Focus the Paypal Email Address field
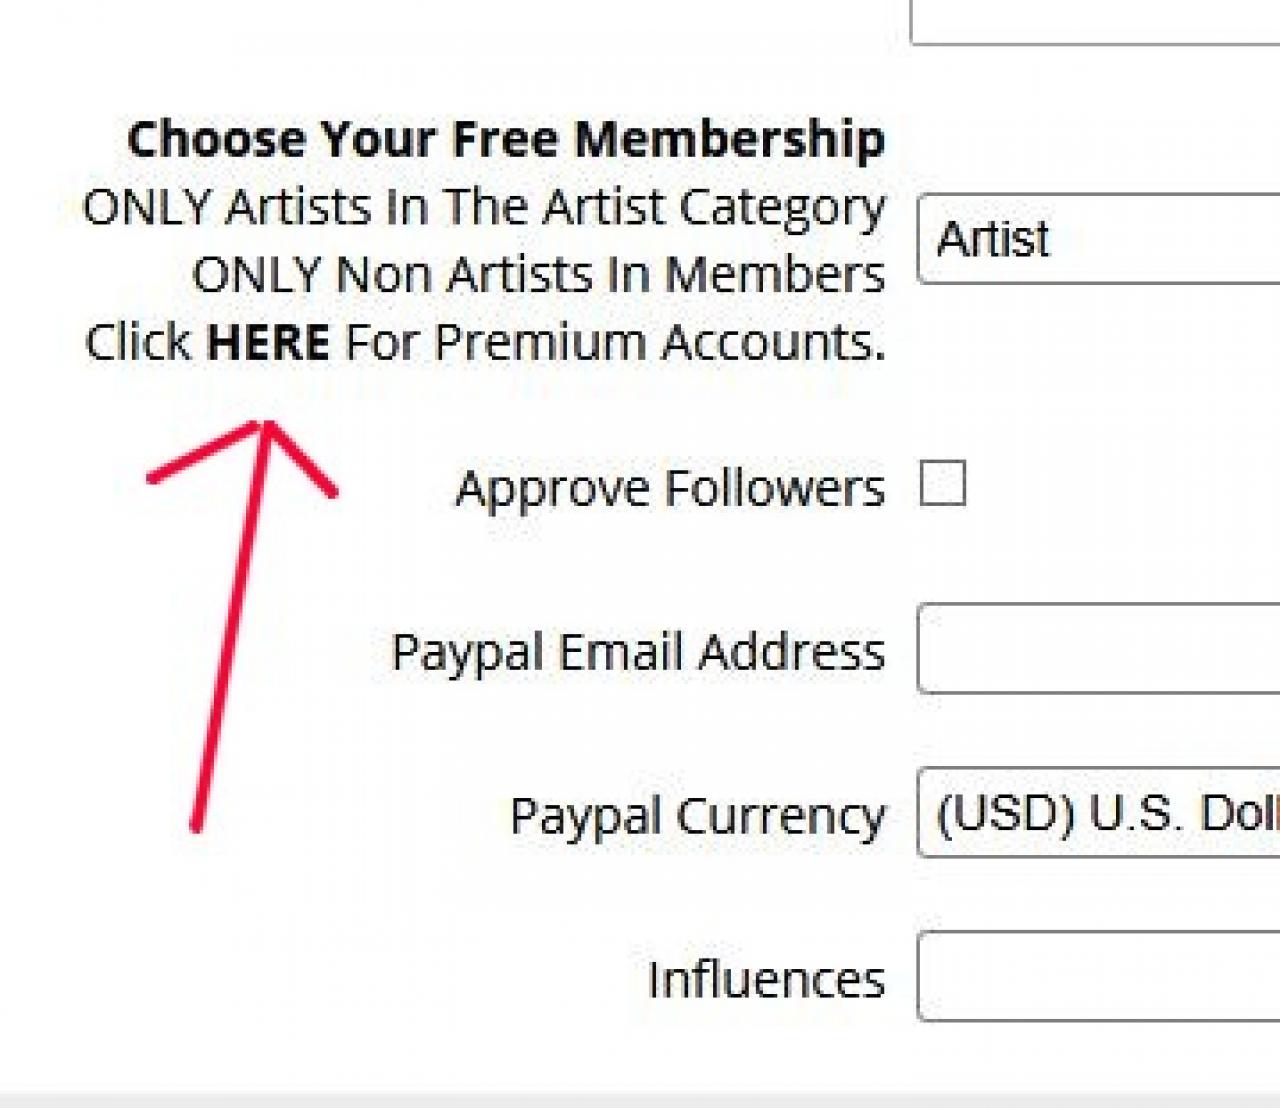This screenshot has width=1280, height=1108. 1098,649
